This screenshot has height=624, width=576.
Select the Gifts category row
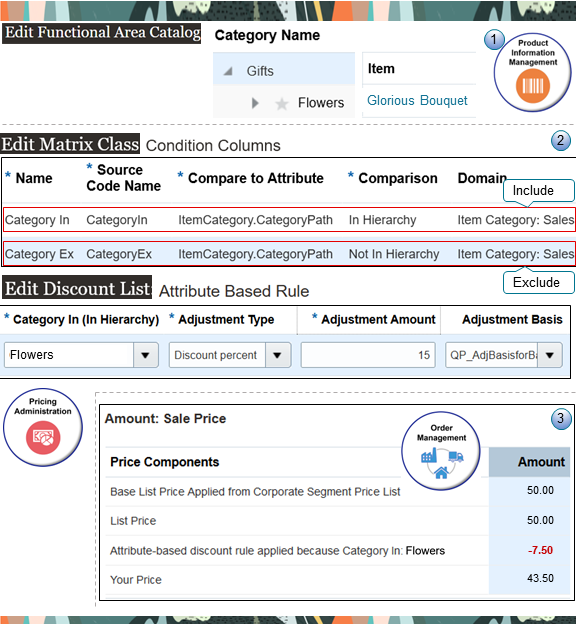284,68
